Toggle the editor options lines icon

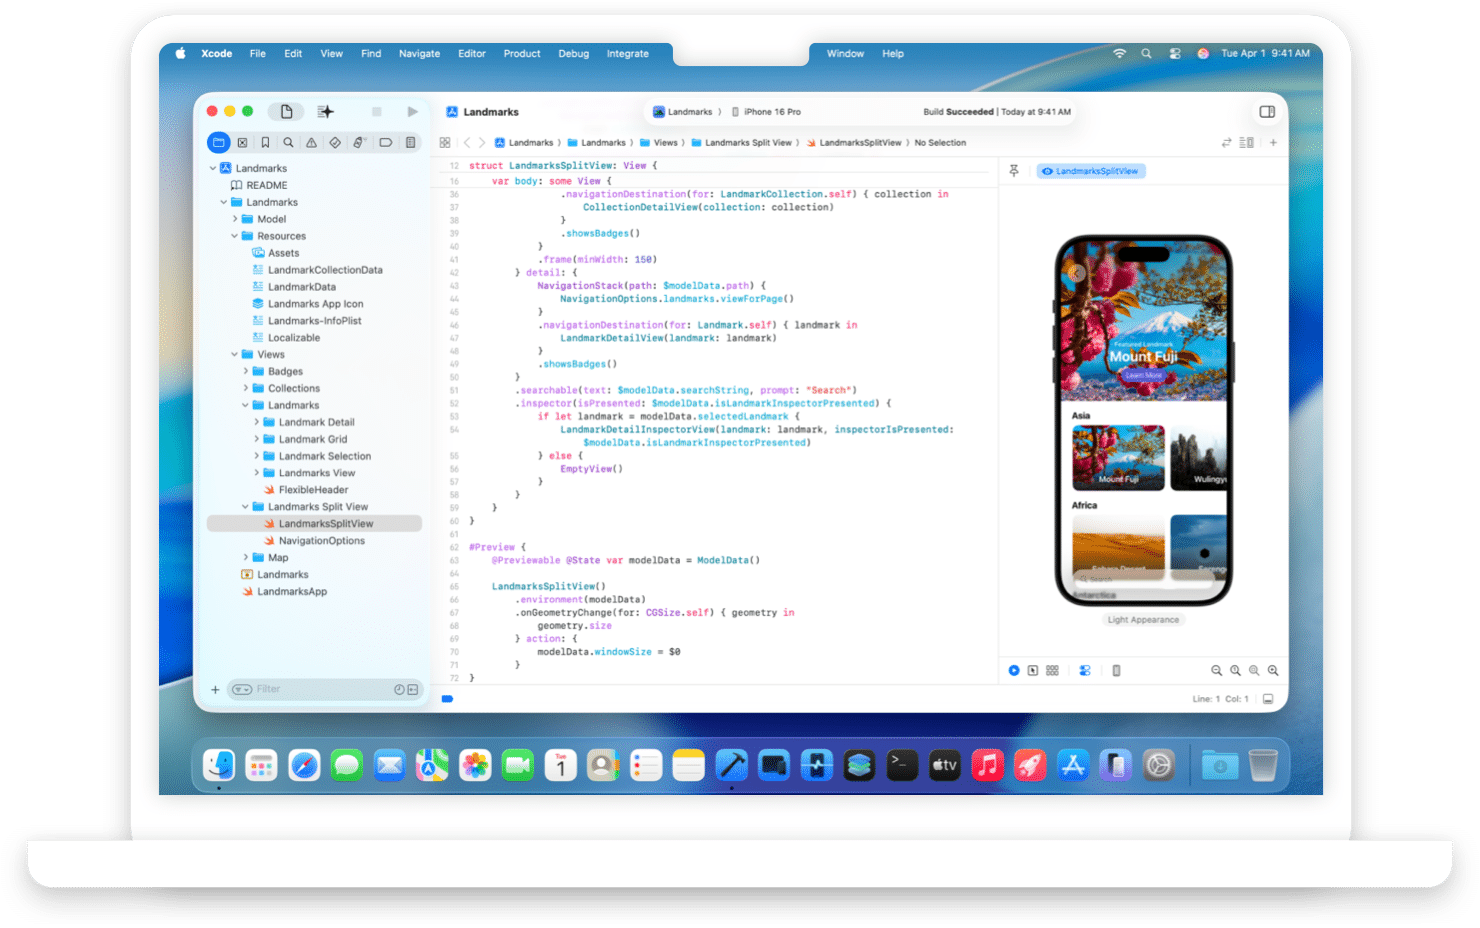click(1246, 143)
